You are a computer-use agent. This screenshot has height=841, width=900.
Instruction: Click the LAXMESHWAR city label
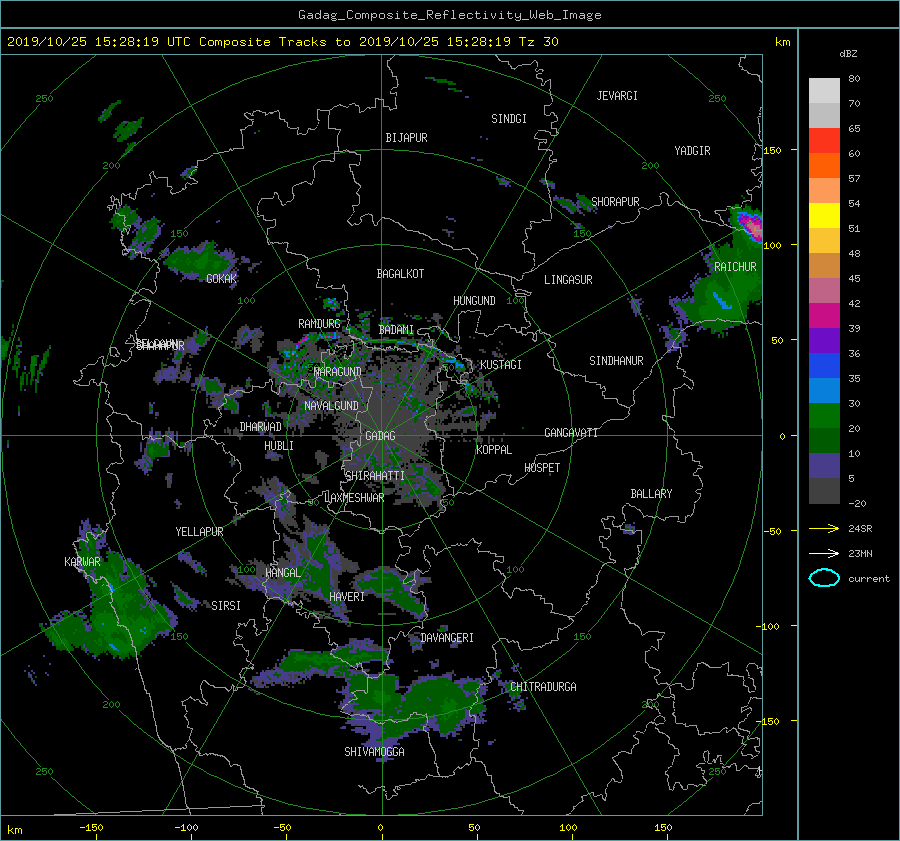(x=354, y=498)
